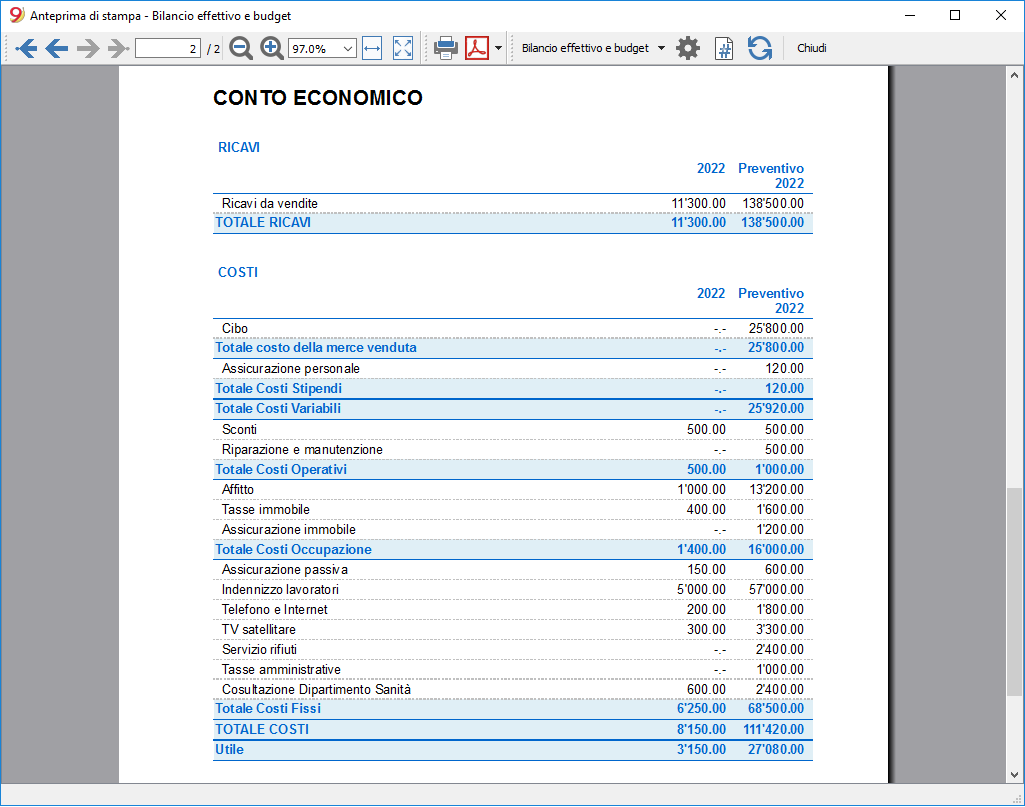
Task: Click the Chiudi button
Action: (811, 48)
